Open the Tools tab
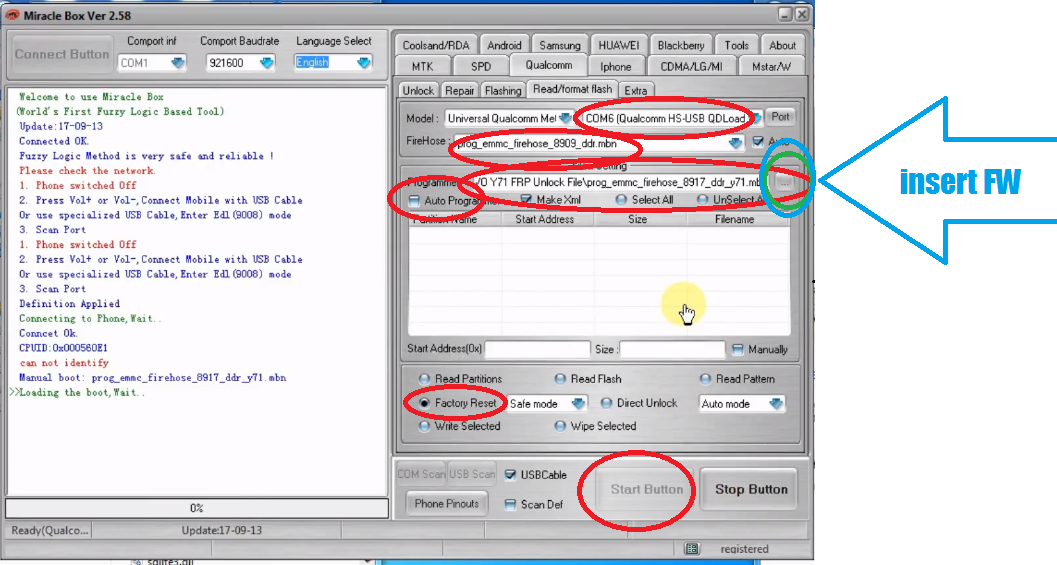Viewport: 1057px width, 565px height. click(736, 45)
